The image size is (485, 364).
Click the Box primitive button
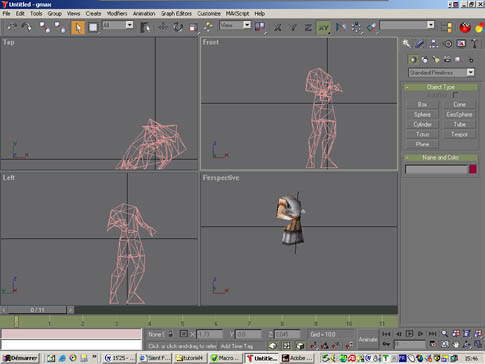click(x=422, y=104)
